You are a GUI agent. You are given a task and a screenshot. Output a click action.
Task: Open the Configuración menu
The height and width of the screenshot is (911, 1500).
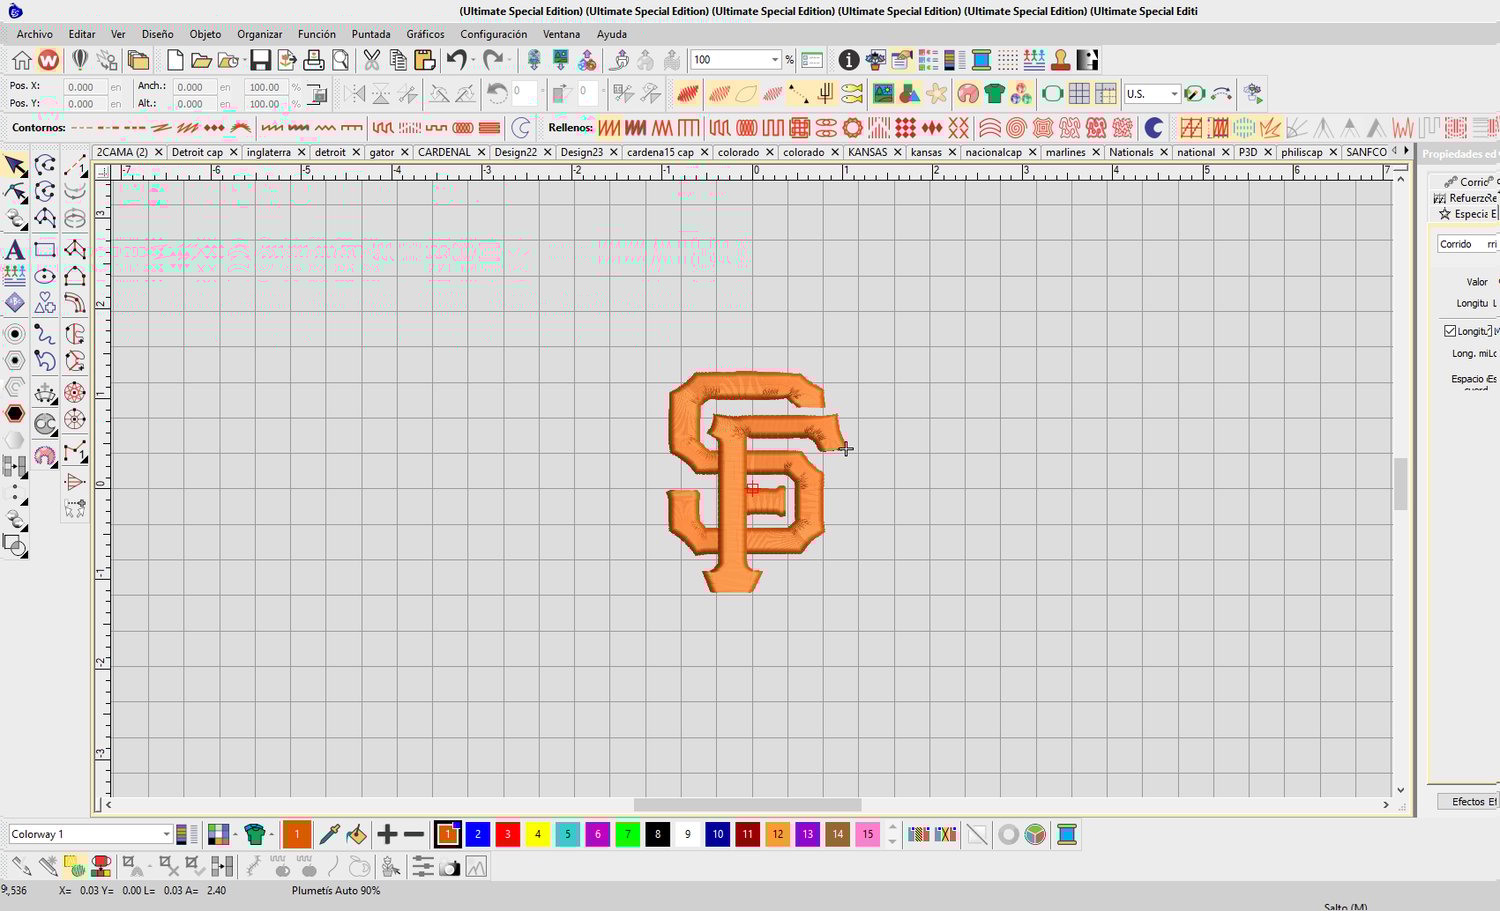point(493,34)
